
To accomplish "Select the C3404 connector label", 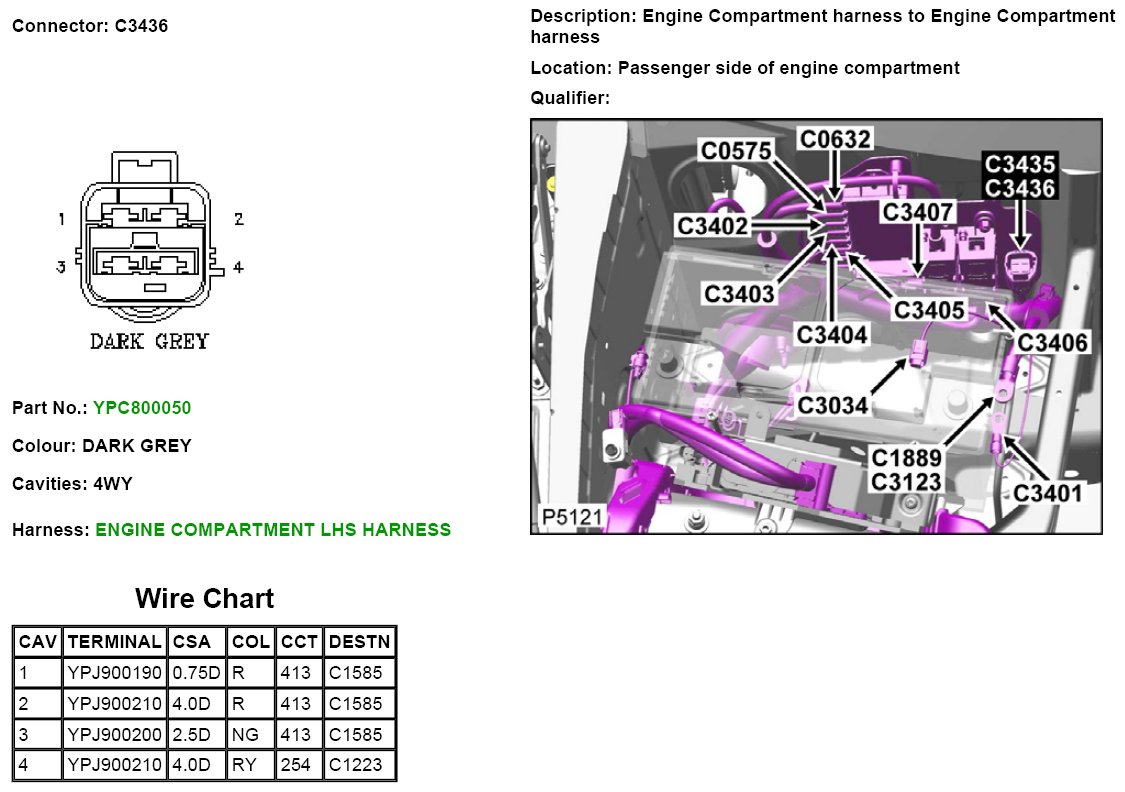I will coord(833,333).
